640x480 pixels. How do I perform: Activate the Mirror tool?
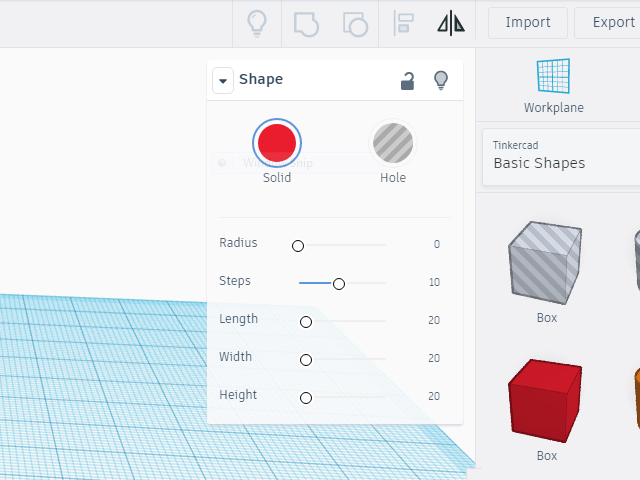(451, 24)
